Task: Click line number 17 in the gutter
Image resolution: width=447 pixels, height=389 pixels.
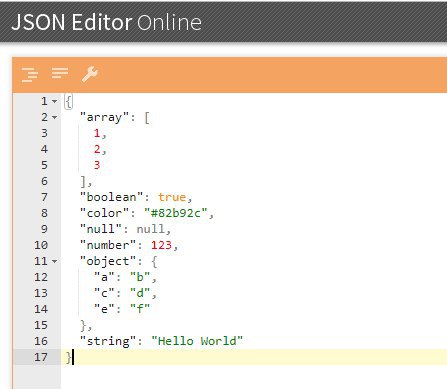Action: pyautogui.click(x=41, y=357)
